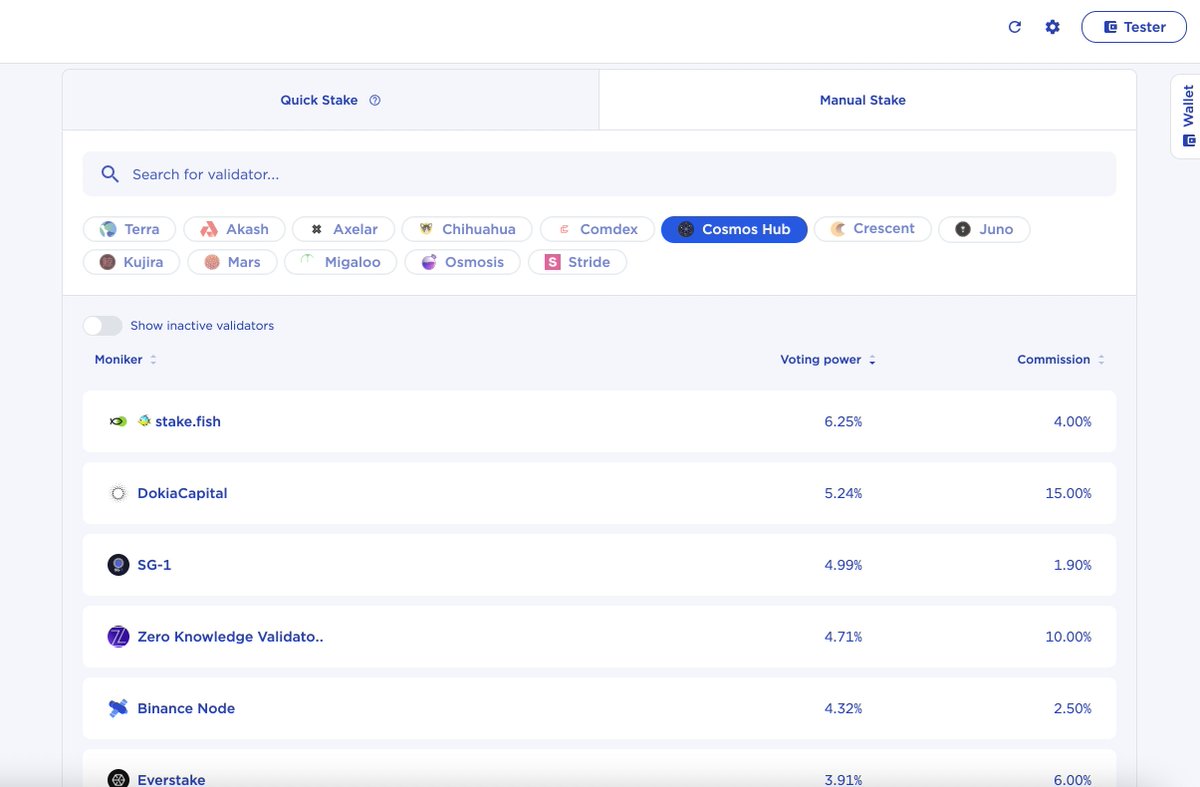Select the Crescent chain chip

(872, 229)
